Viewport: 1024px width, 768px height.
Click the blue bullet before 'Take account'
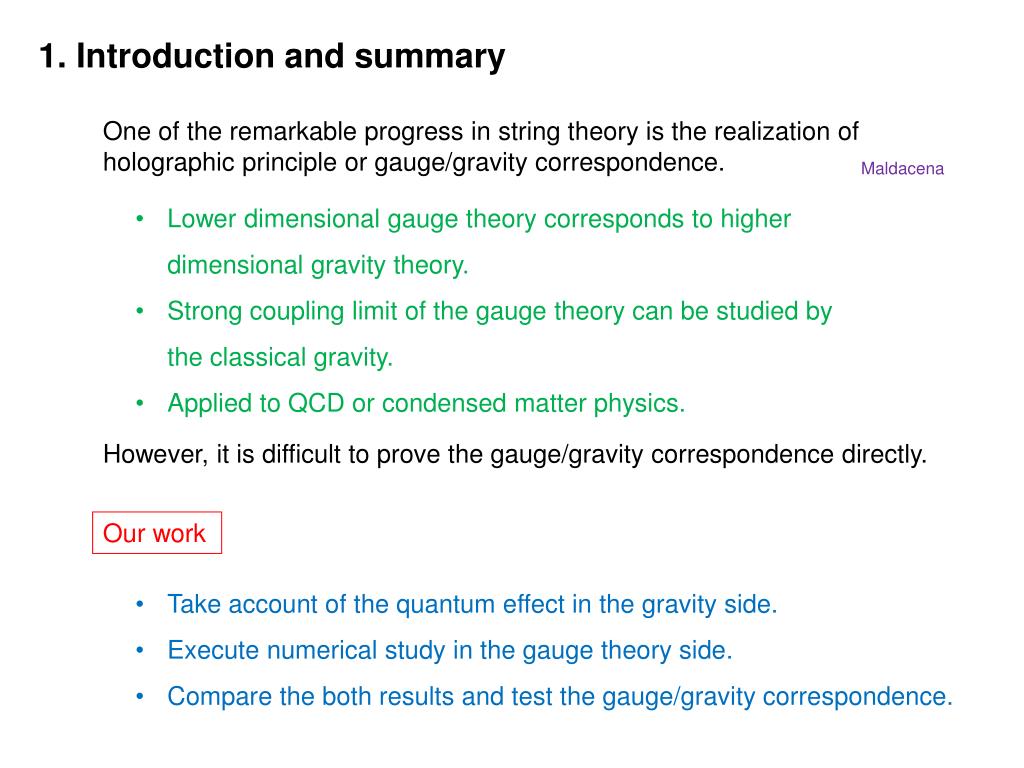pyautogui.click(x=140, y=604)
